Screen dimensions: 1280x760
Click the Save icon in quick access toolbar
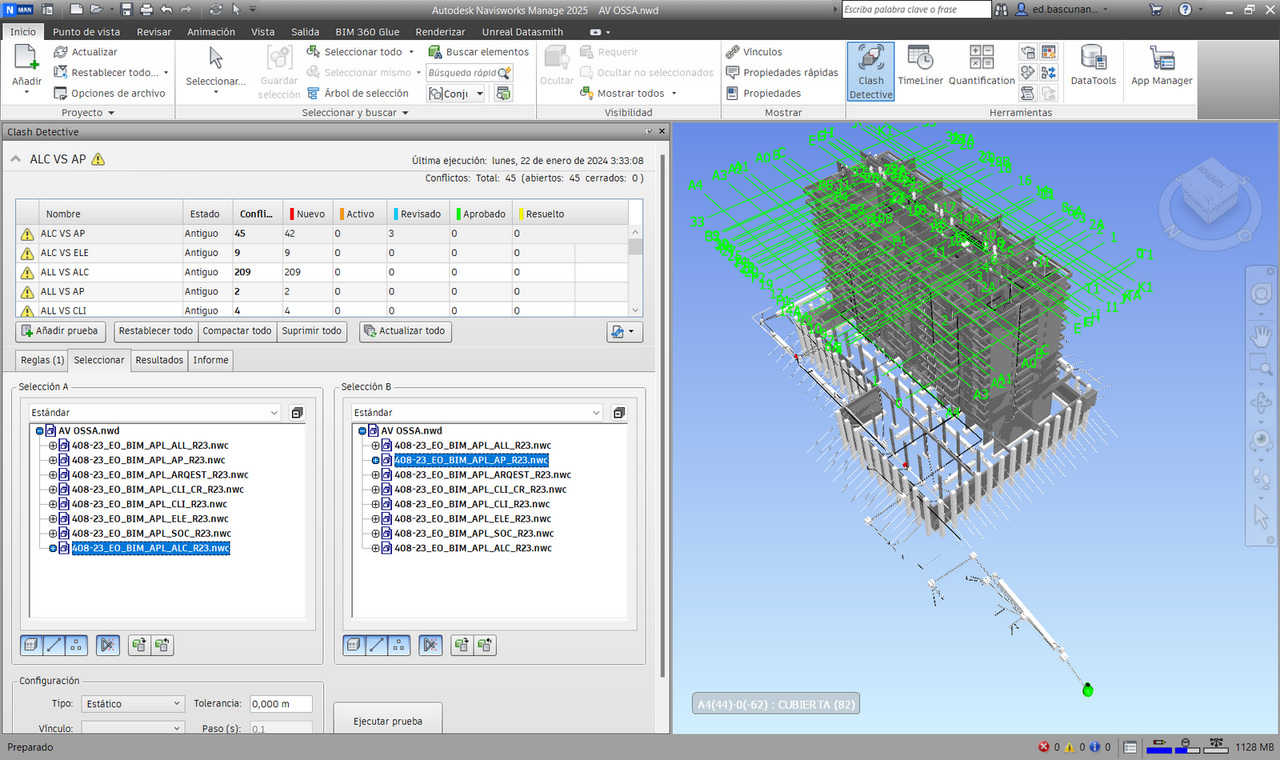coord(126,9)
